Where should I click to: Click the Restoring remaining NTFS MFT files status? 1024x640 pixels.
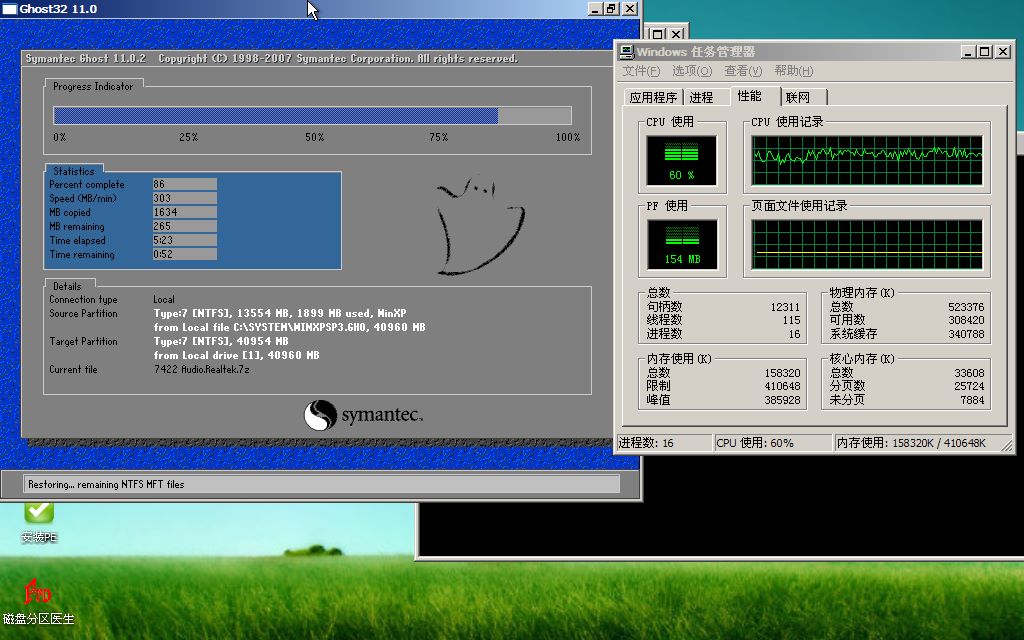[x=322, y=484]
